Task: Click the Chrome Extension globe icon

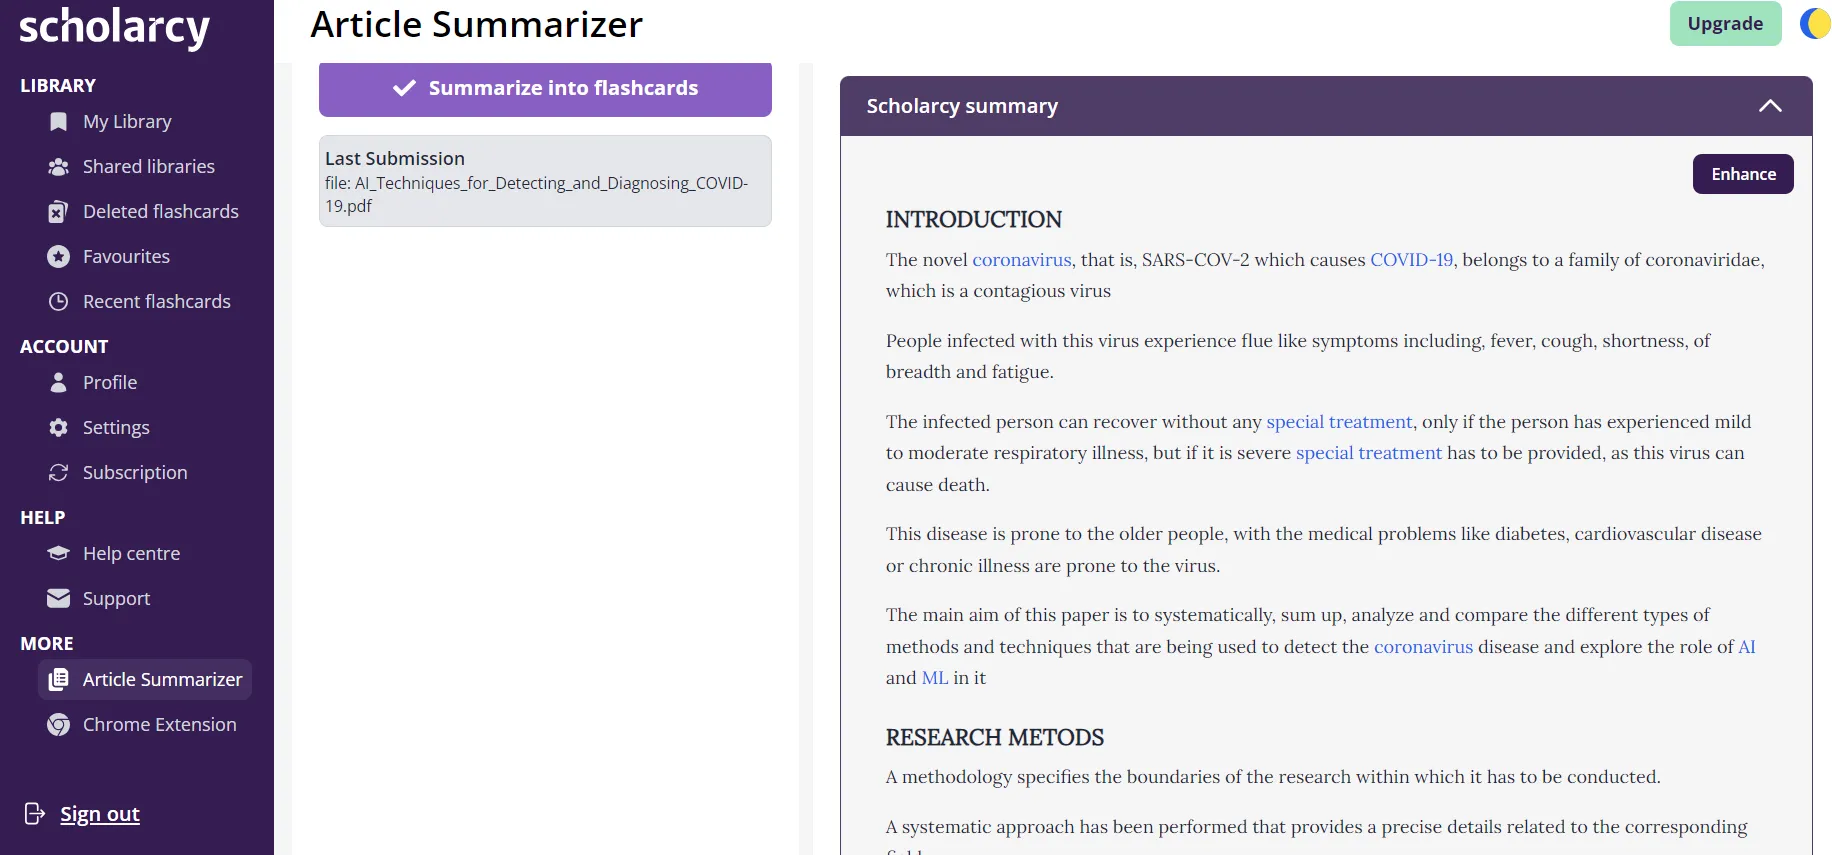Action: (58, 724)
